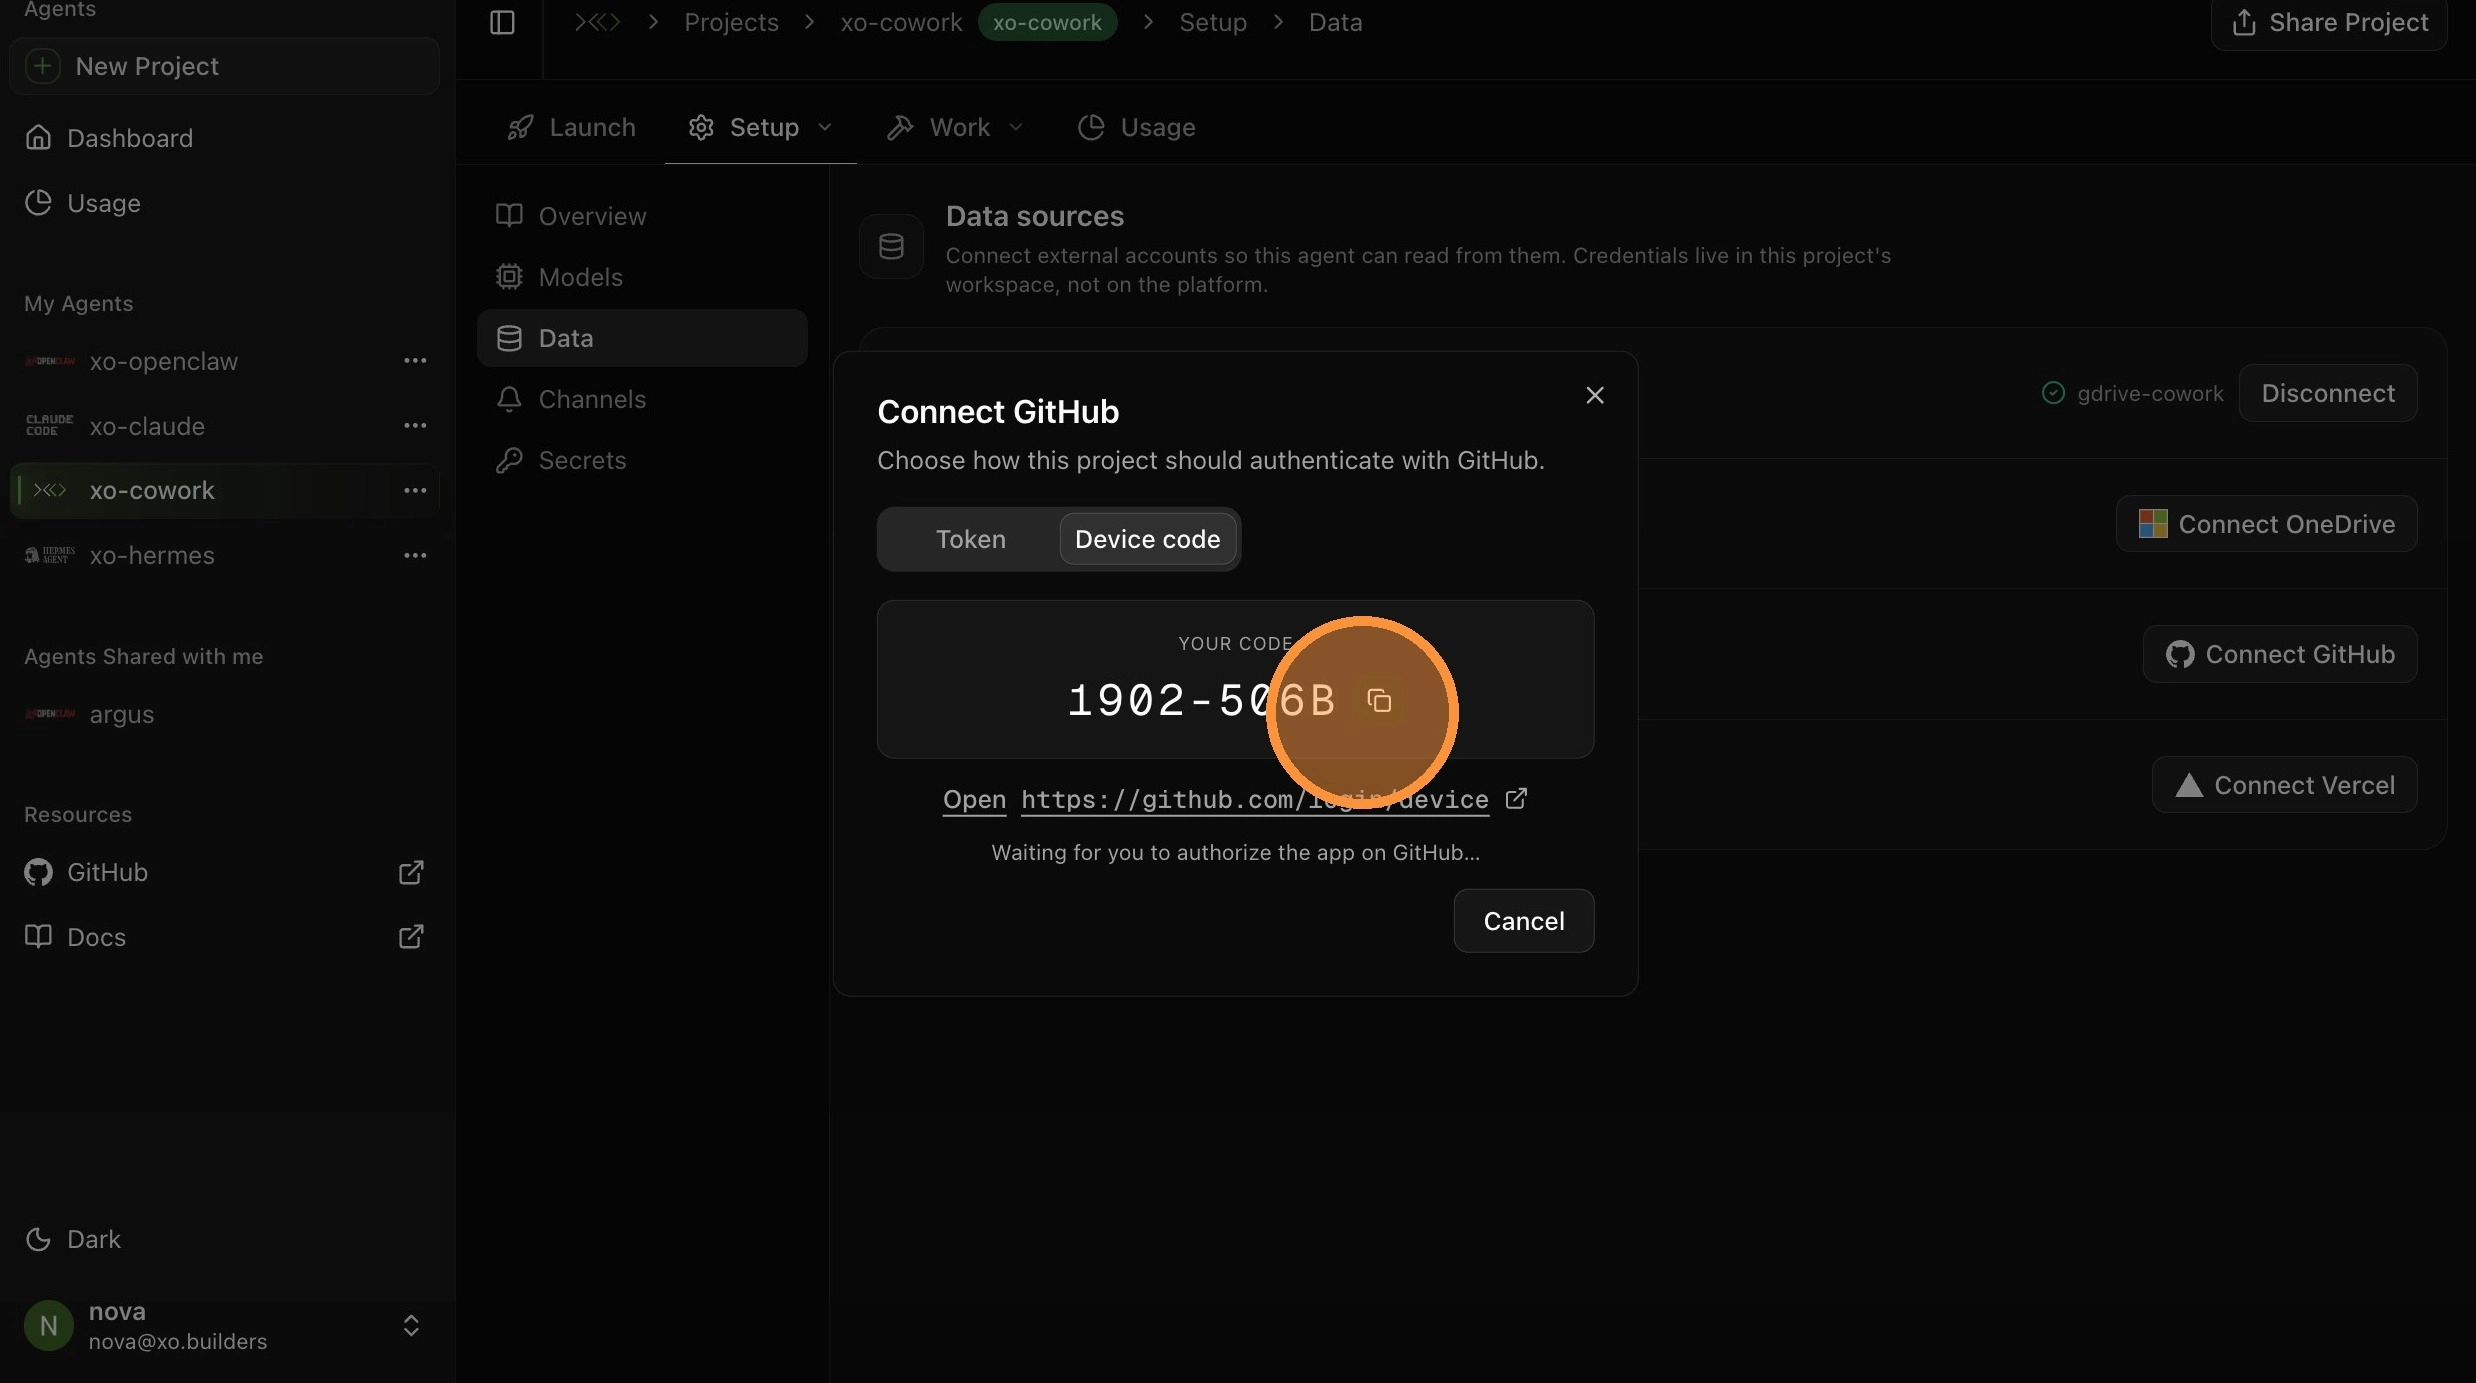
Task: Click the Channels bell icon
Action: tap(509, 399)
